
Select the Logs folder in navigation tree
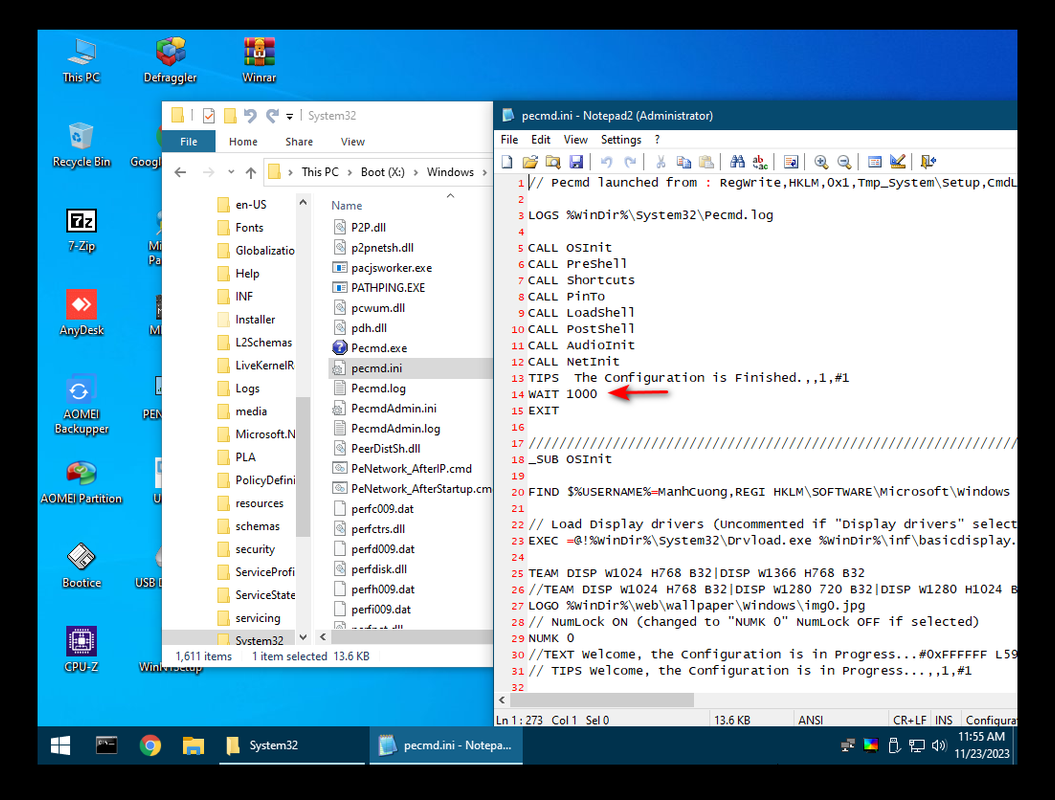pos(247,389)
